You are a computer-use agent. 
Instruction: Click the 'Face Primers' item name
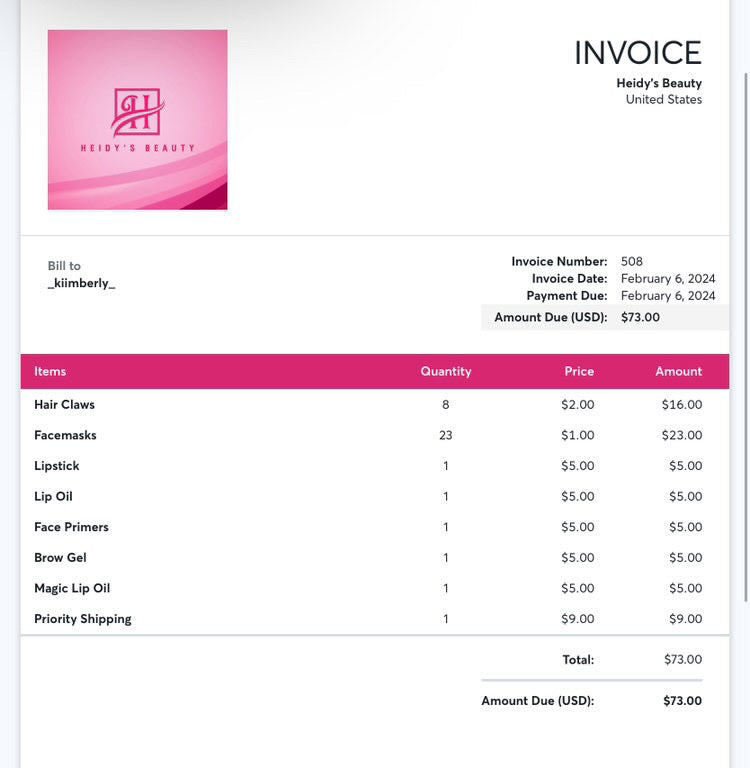coord(72,527)
